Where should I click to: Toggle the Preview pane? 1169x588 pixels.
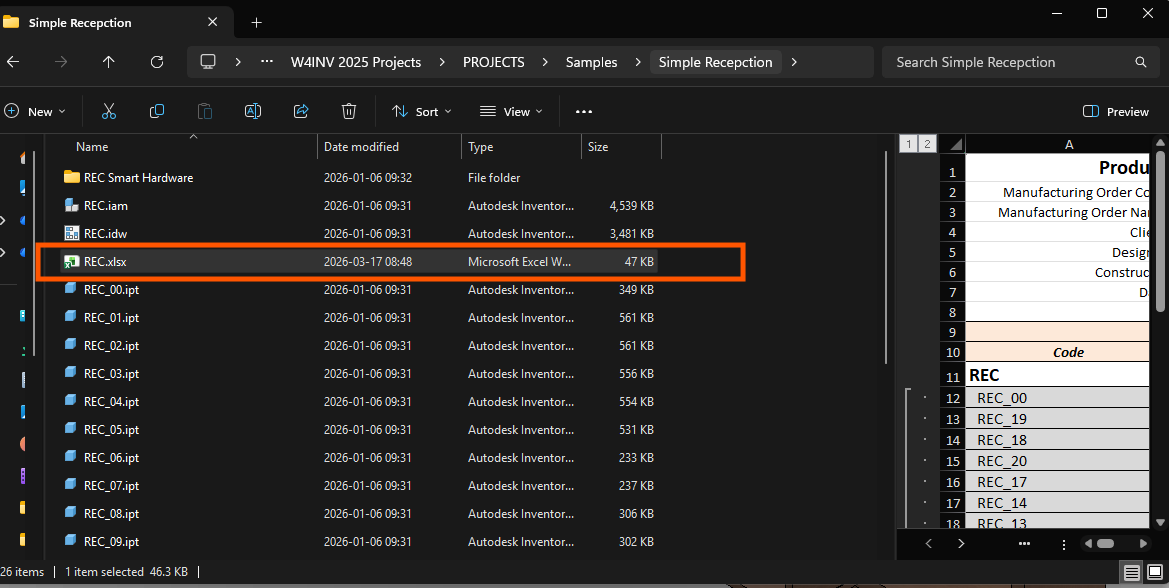[1115, 112]
